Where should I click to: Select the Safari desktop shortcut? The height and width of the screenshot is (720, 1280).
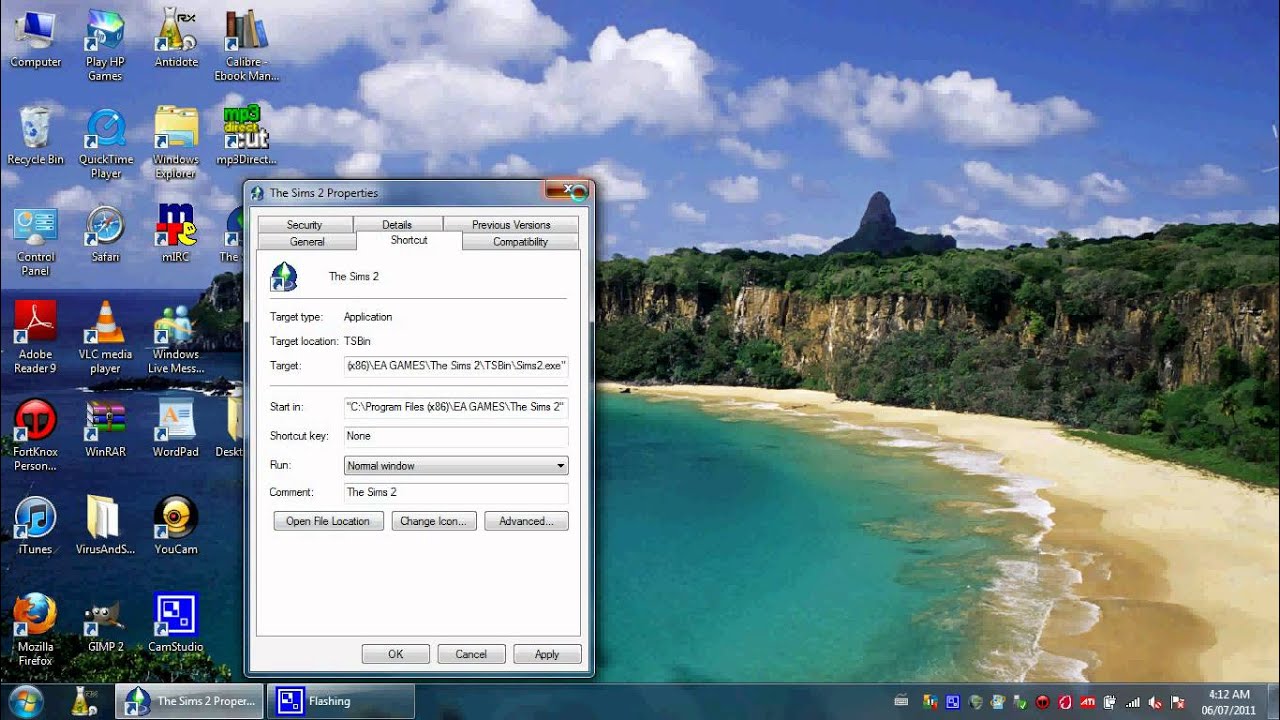(x=105, y=234)
